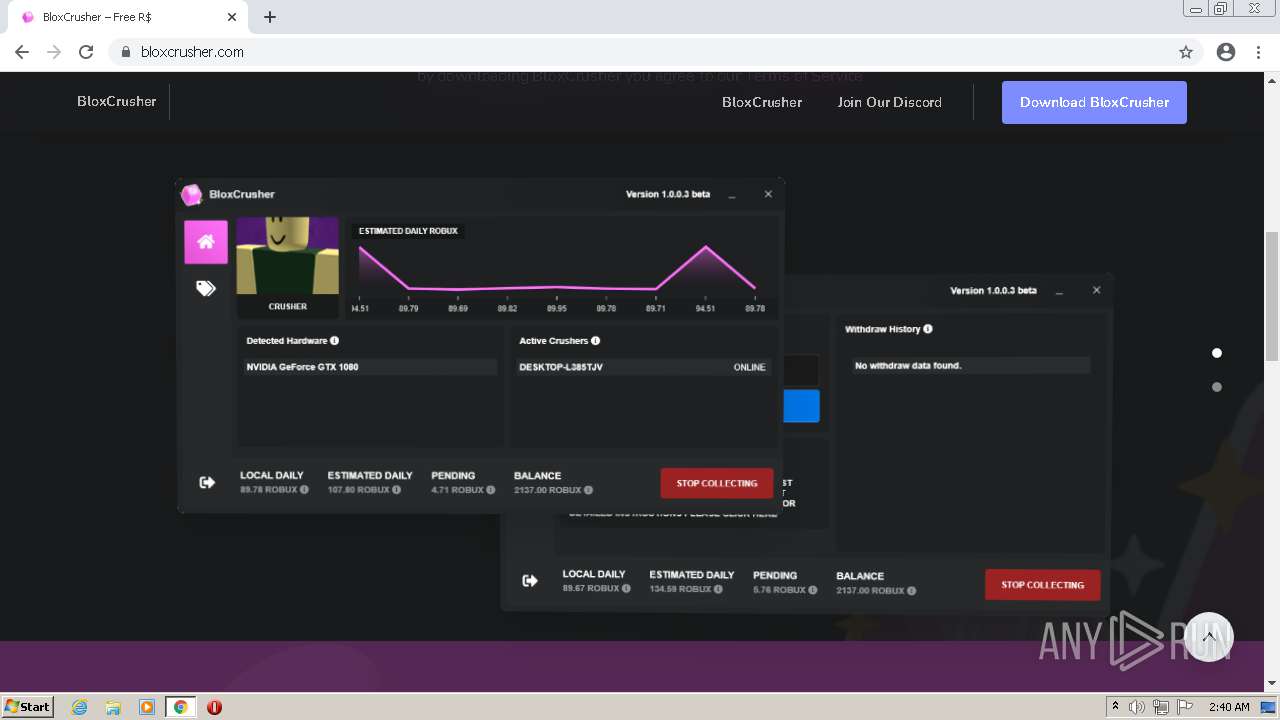
Task: Click the BloxCrusher site logo text
Action: point(116,101)
